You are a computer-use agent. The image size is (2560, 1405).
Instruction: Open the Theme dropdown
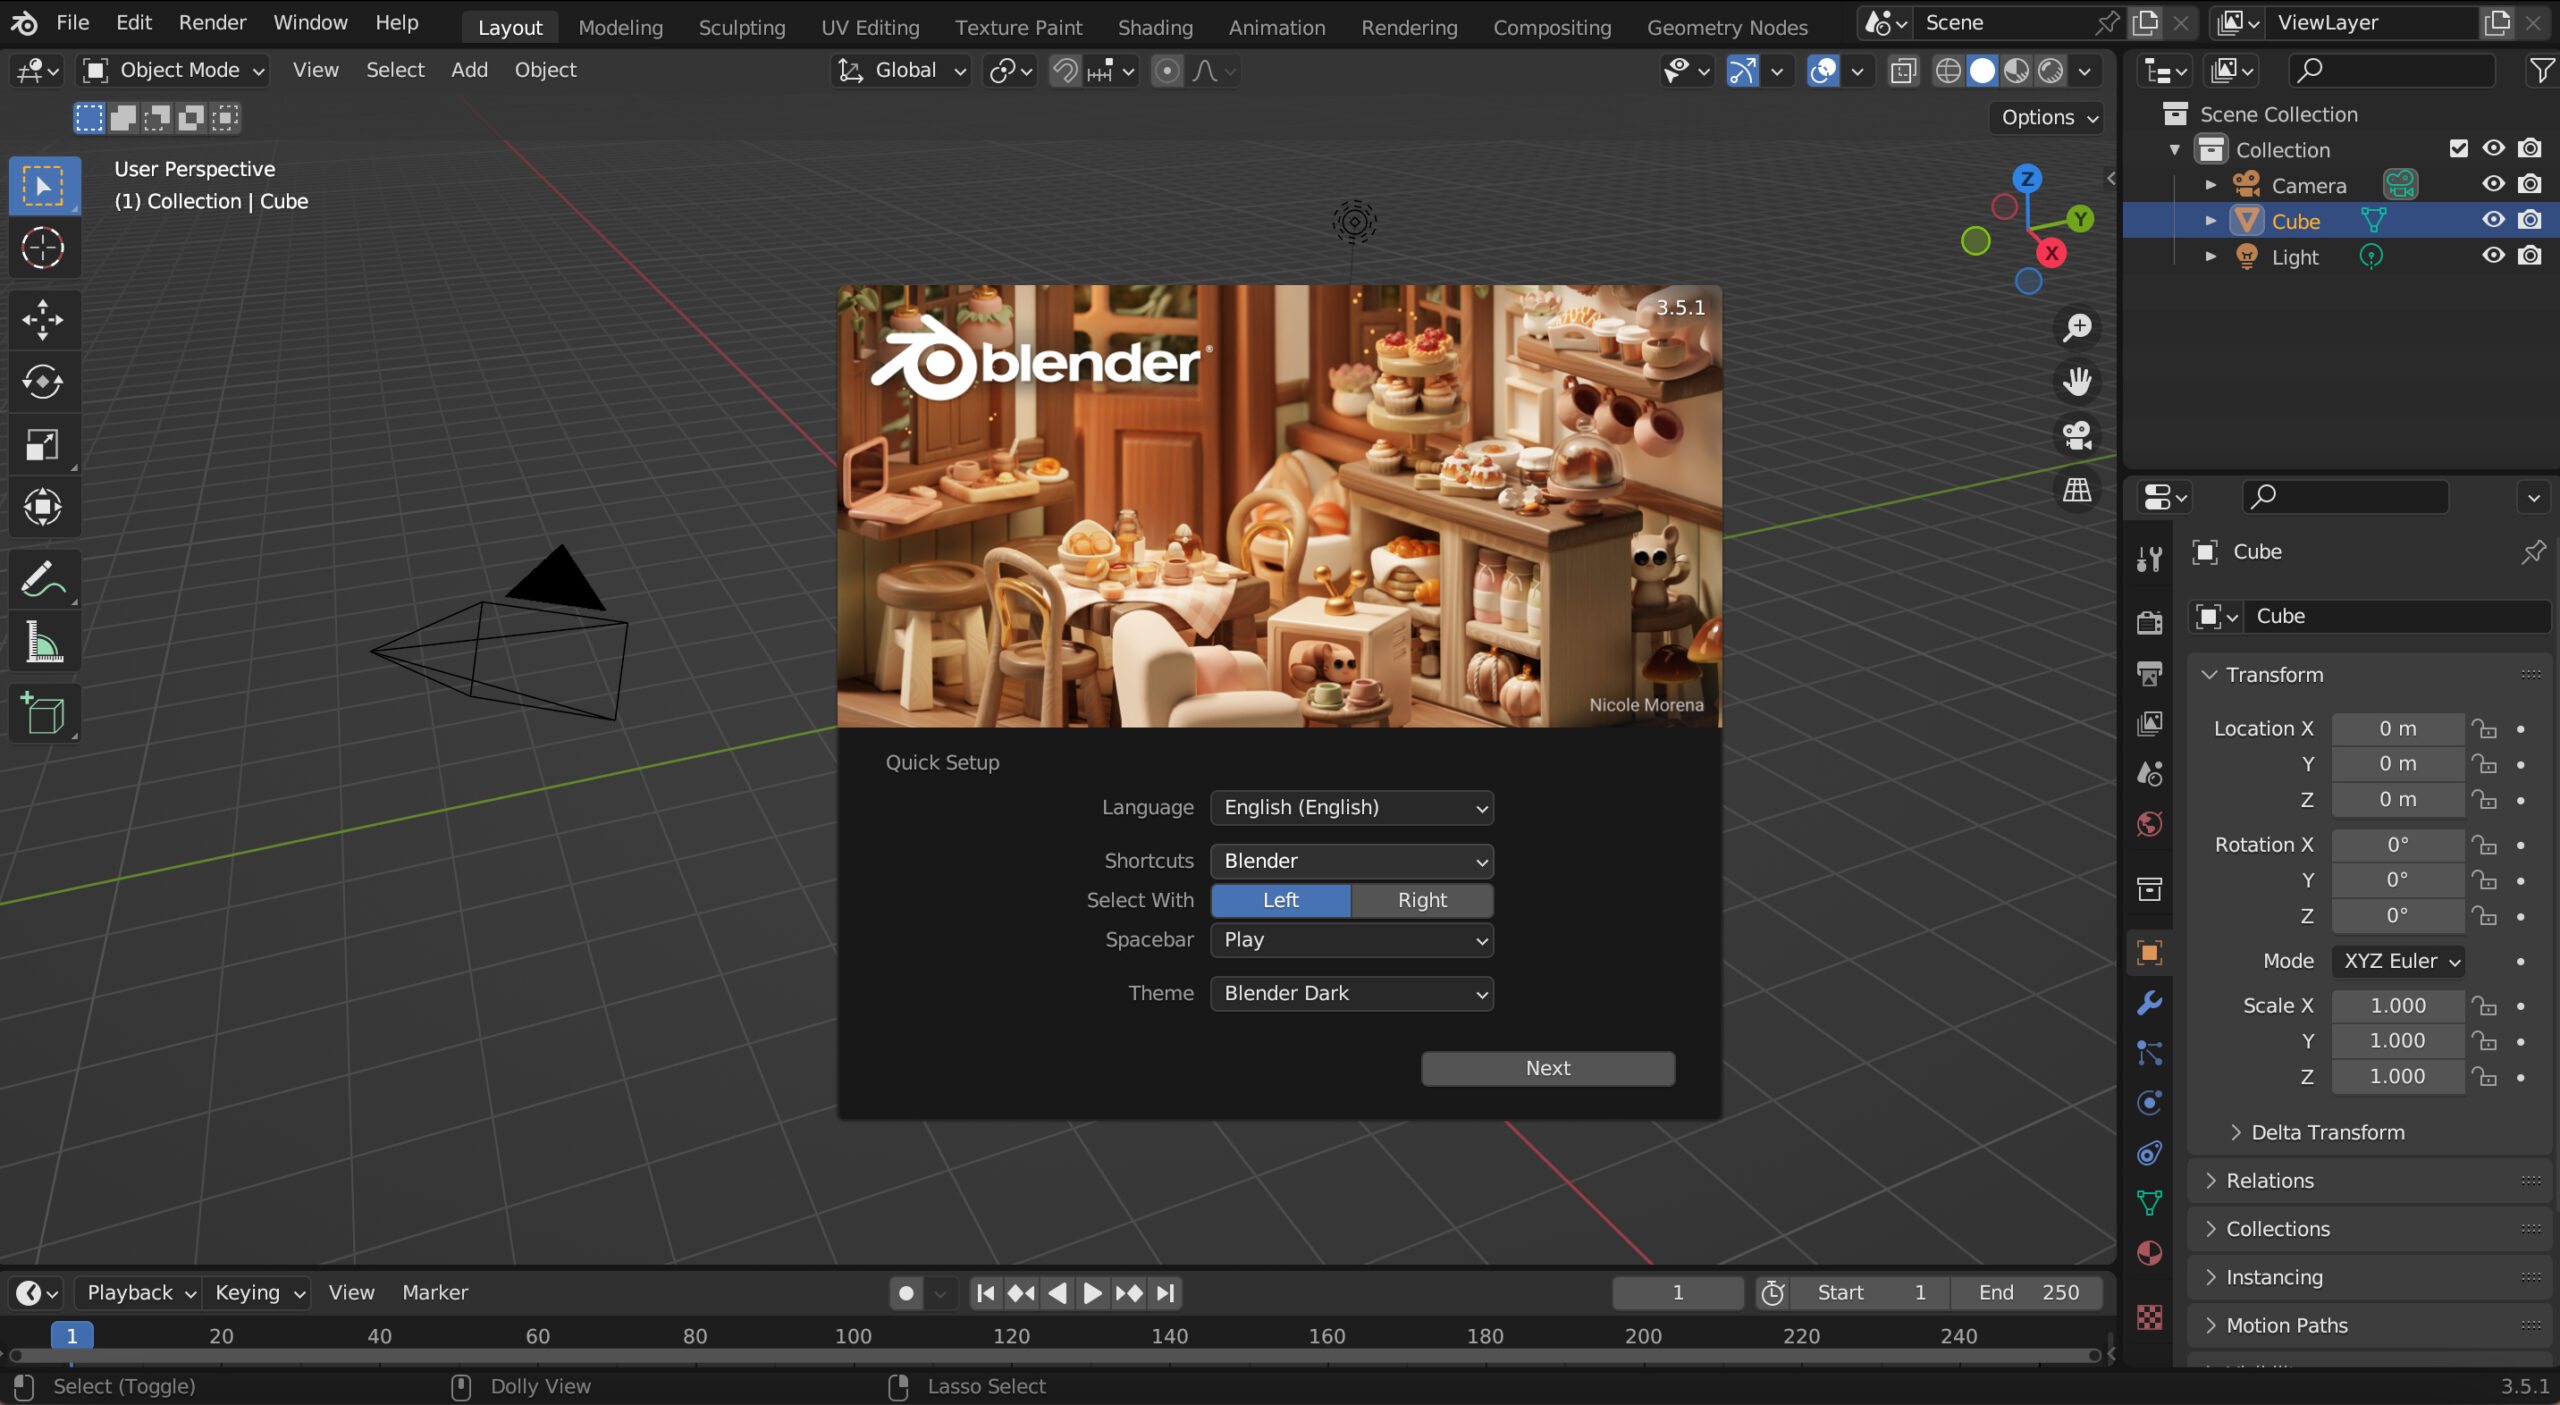(1351, 994)
